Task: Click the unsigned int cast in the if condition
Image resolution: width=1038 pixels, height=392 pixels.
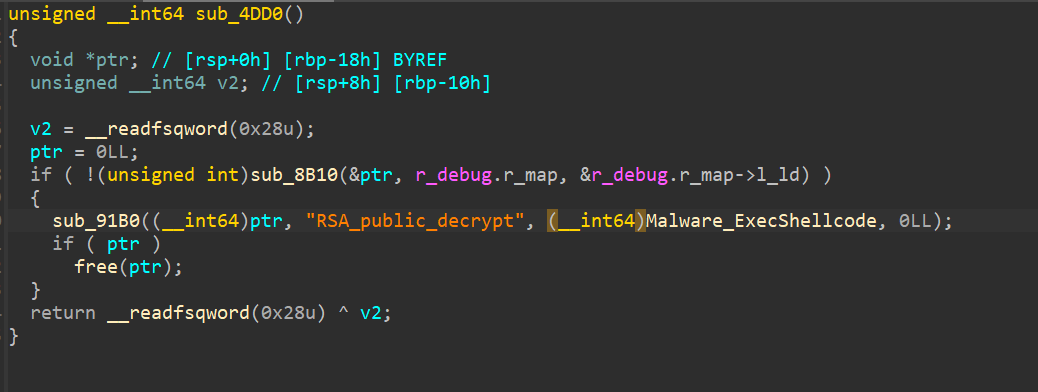Action: click(x=178, y=175)
